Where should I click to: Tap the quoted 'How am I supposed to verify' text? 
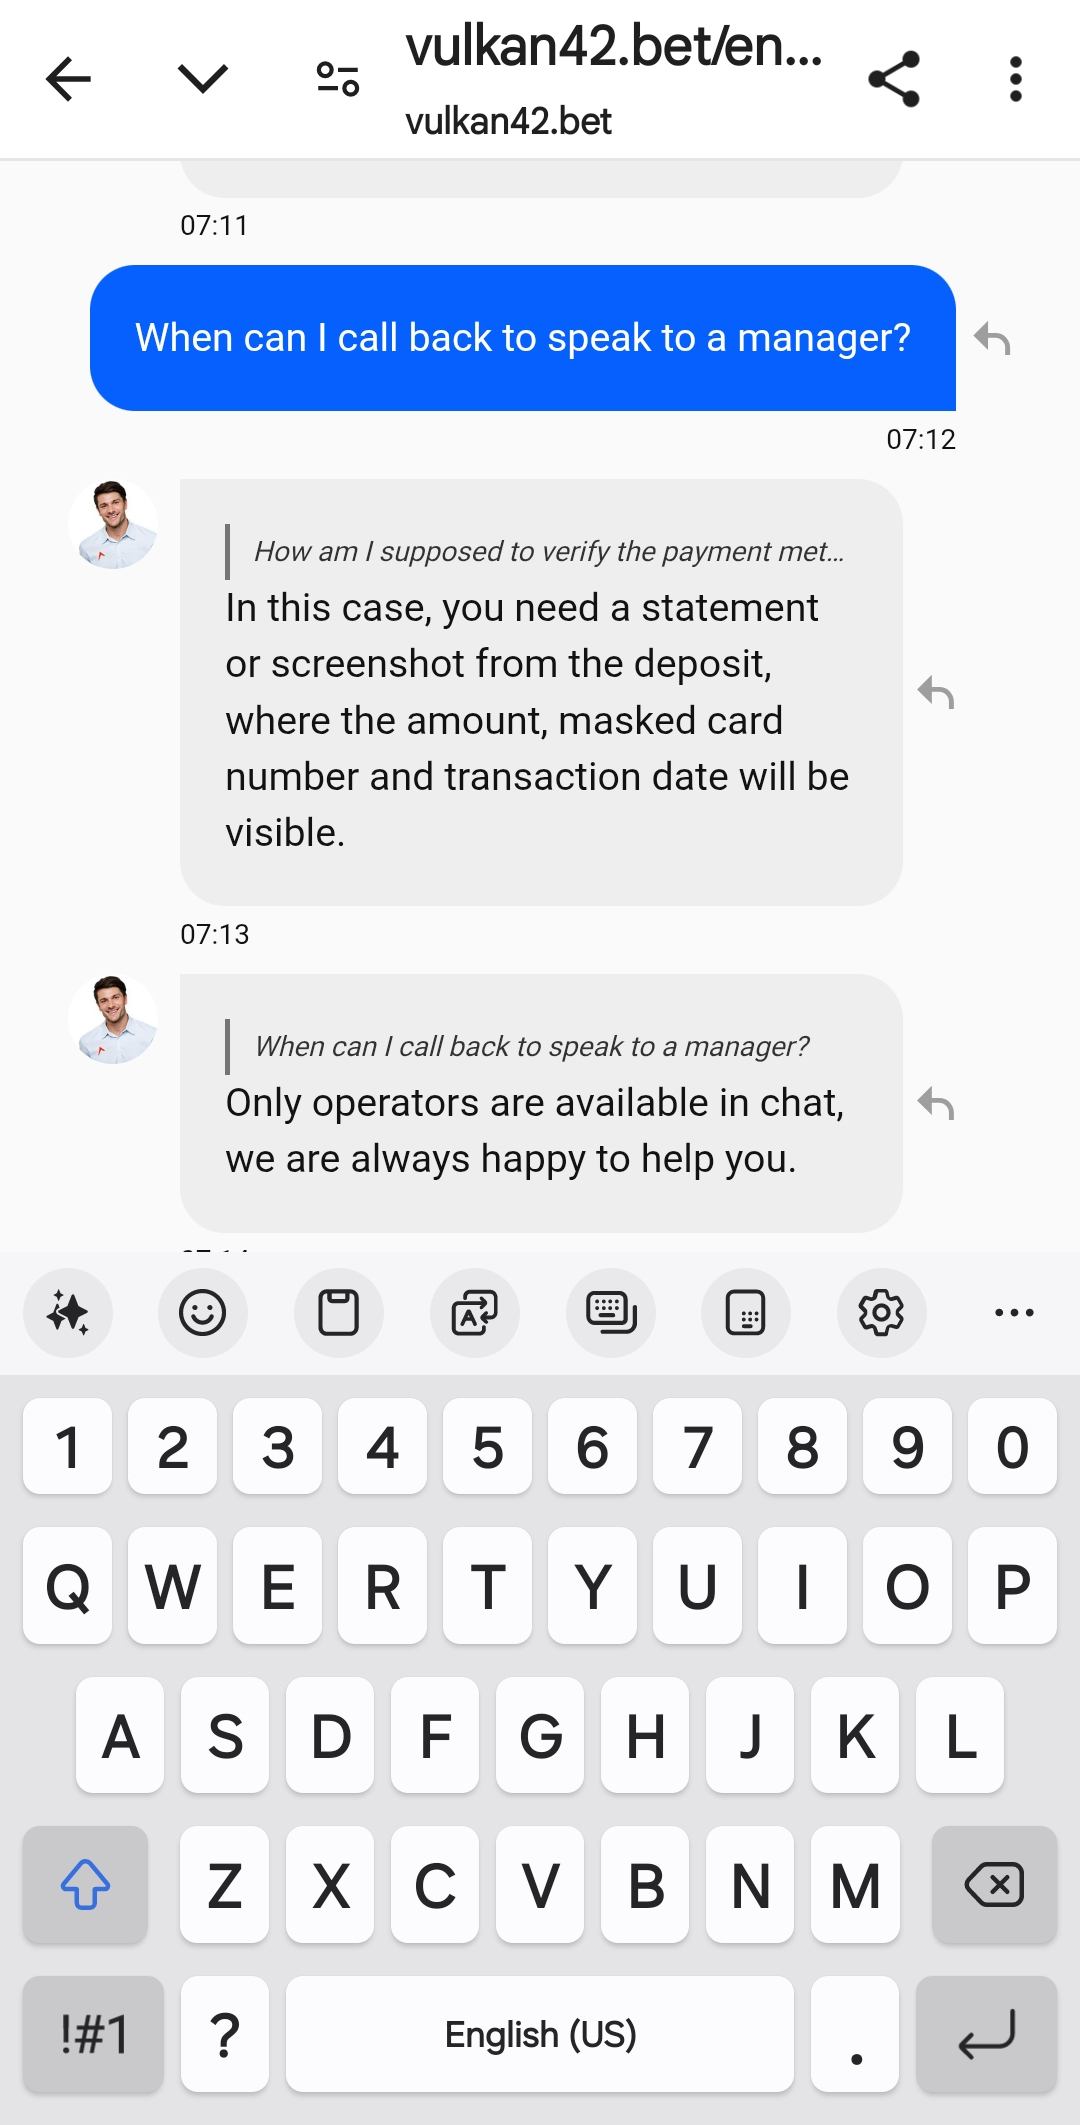549,551
